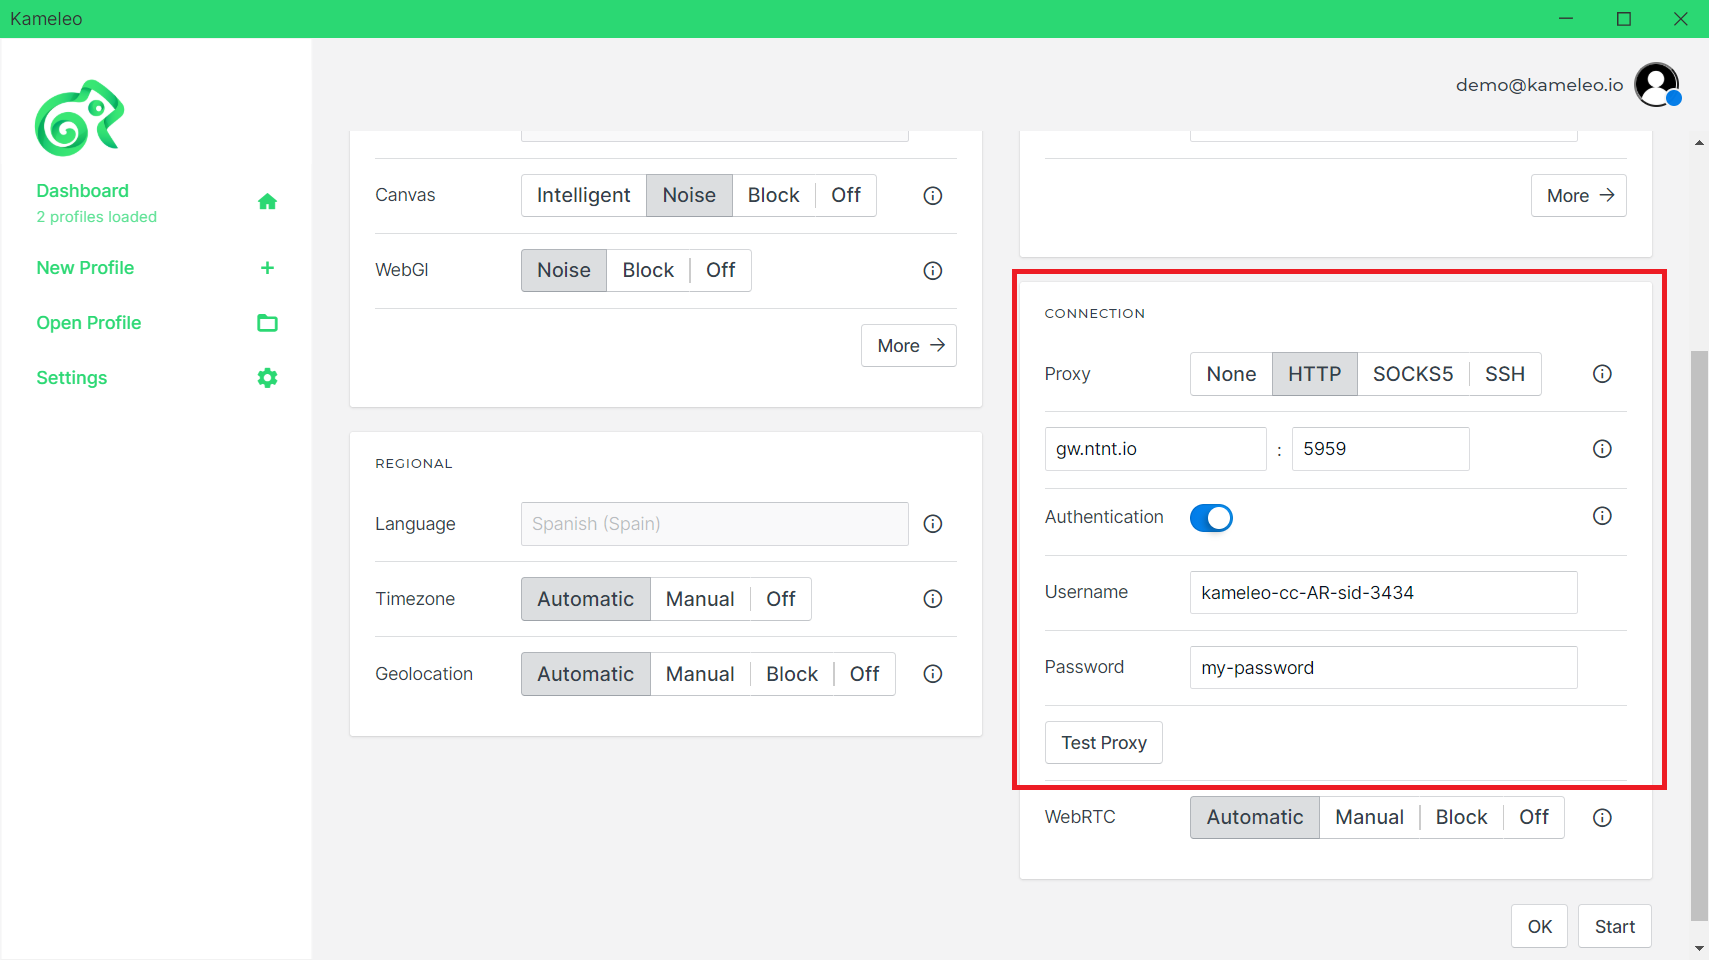Show info for the WebRTC setting
This screenshot has width=1709, height=960.
1602,818
